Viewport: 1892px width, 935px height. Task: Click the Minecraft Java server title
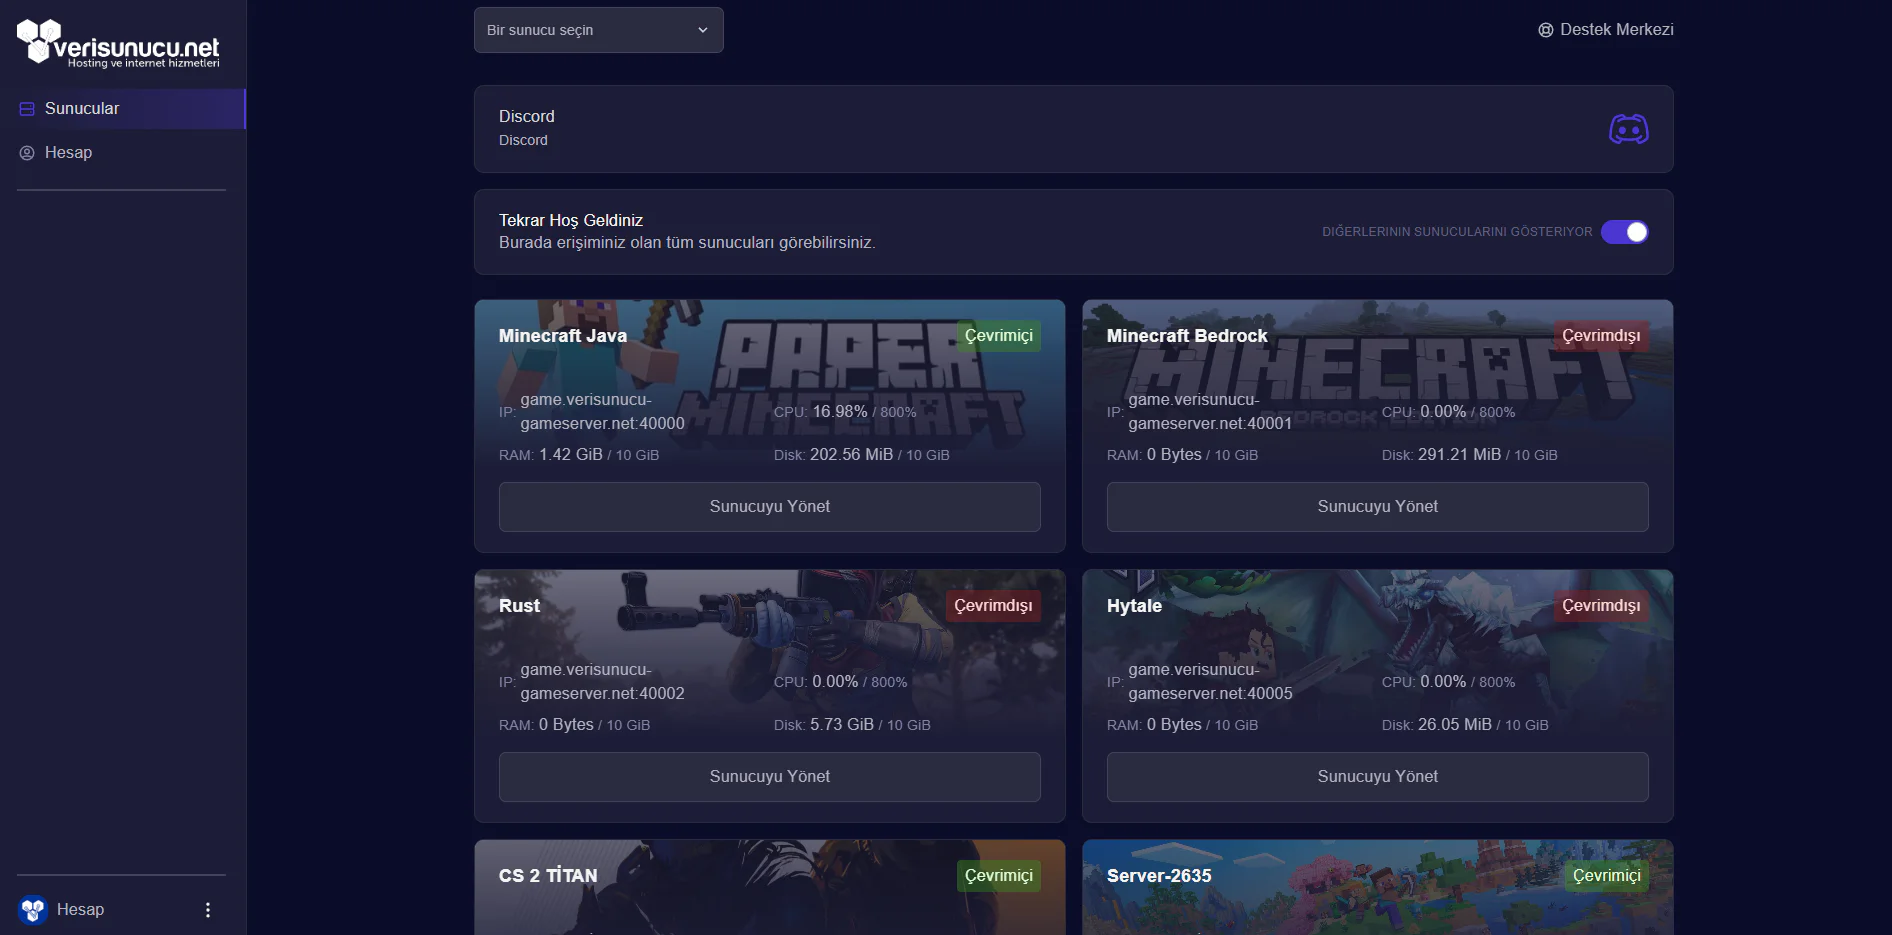[563, 336]
